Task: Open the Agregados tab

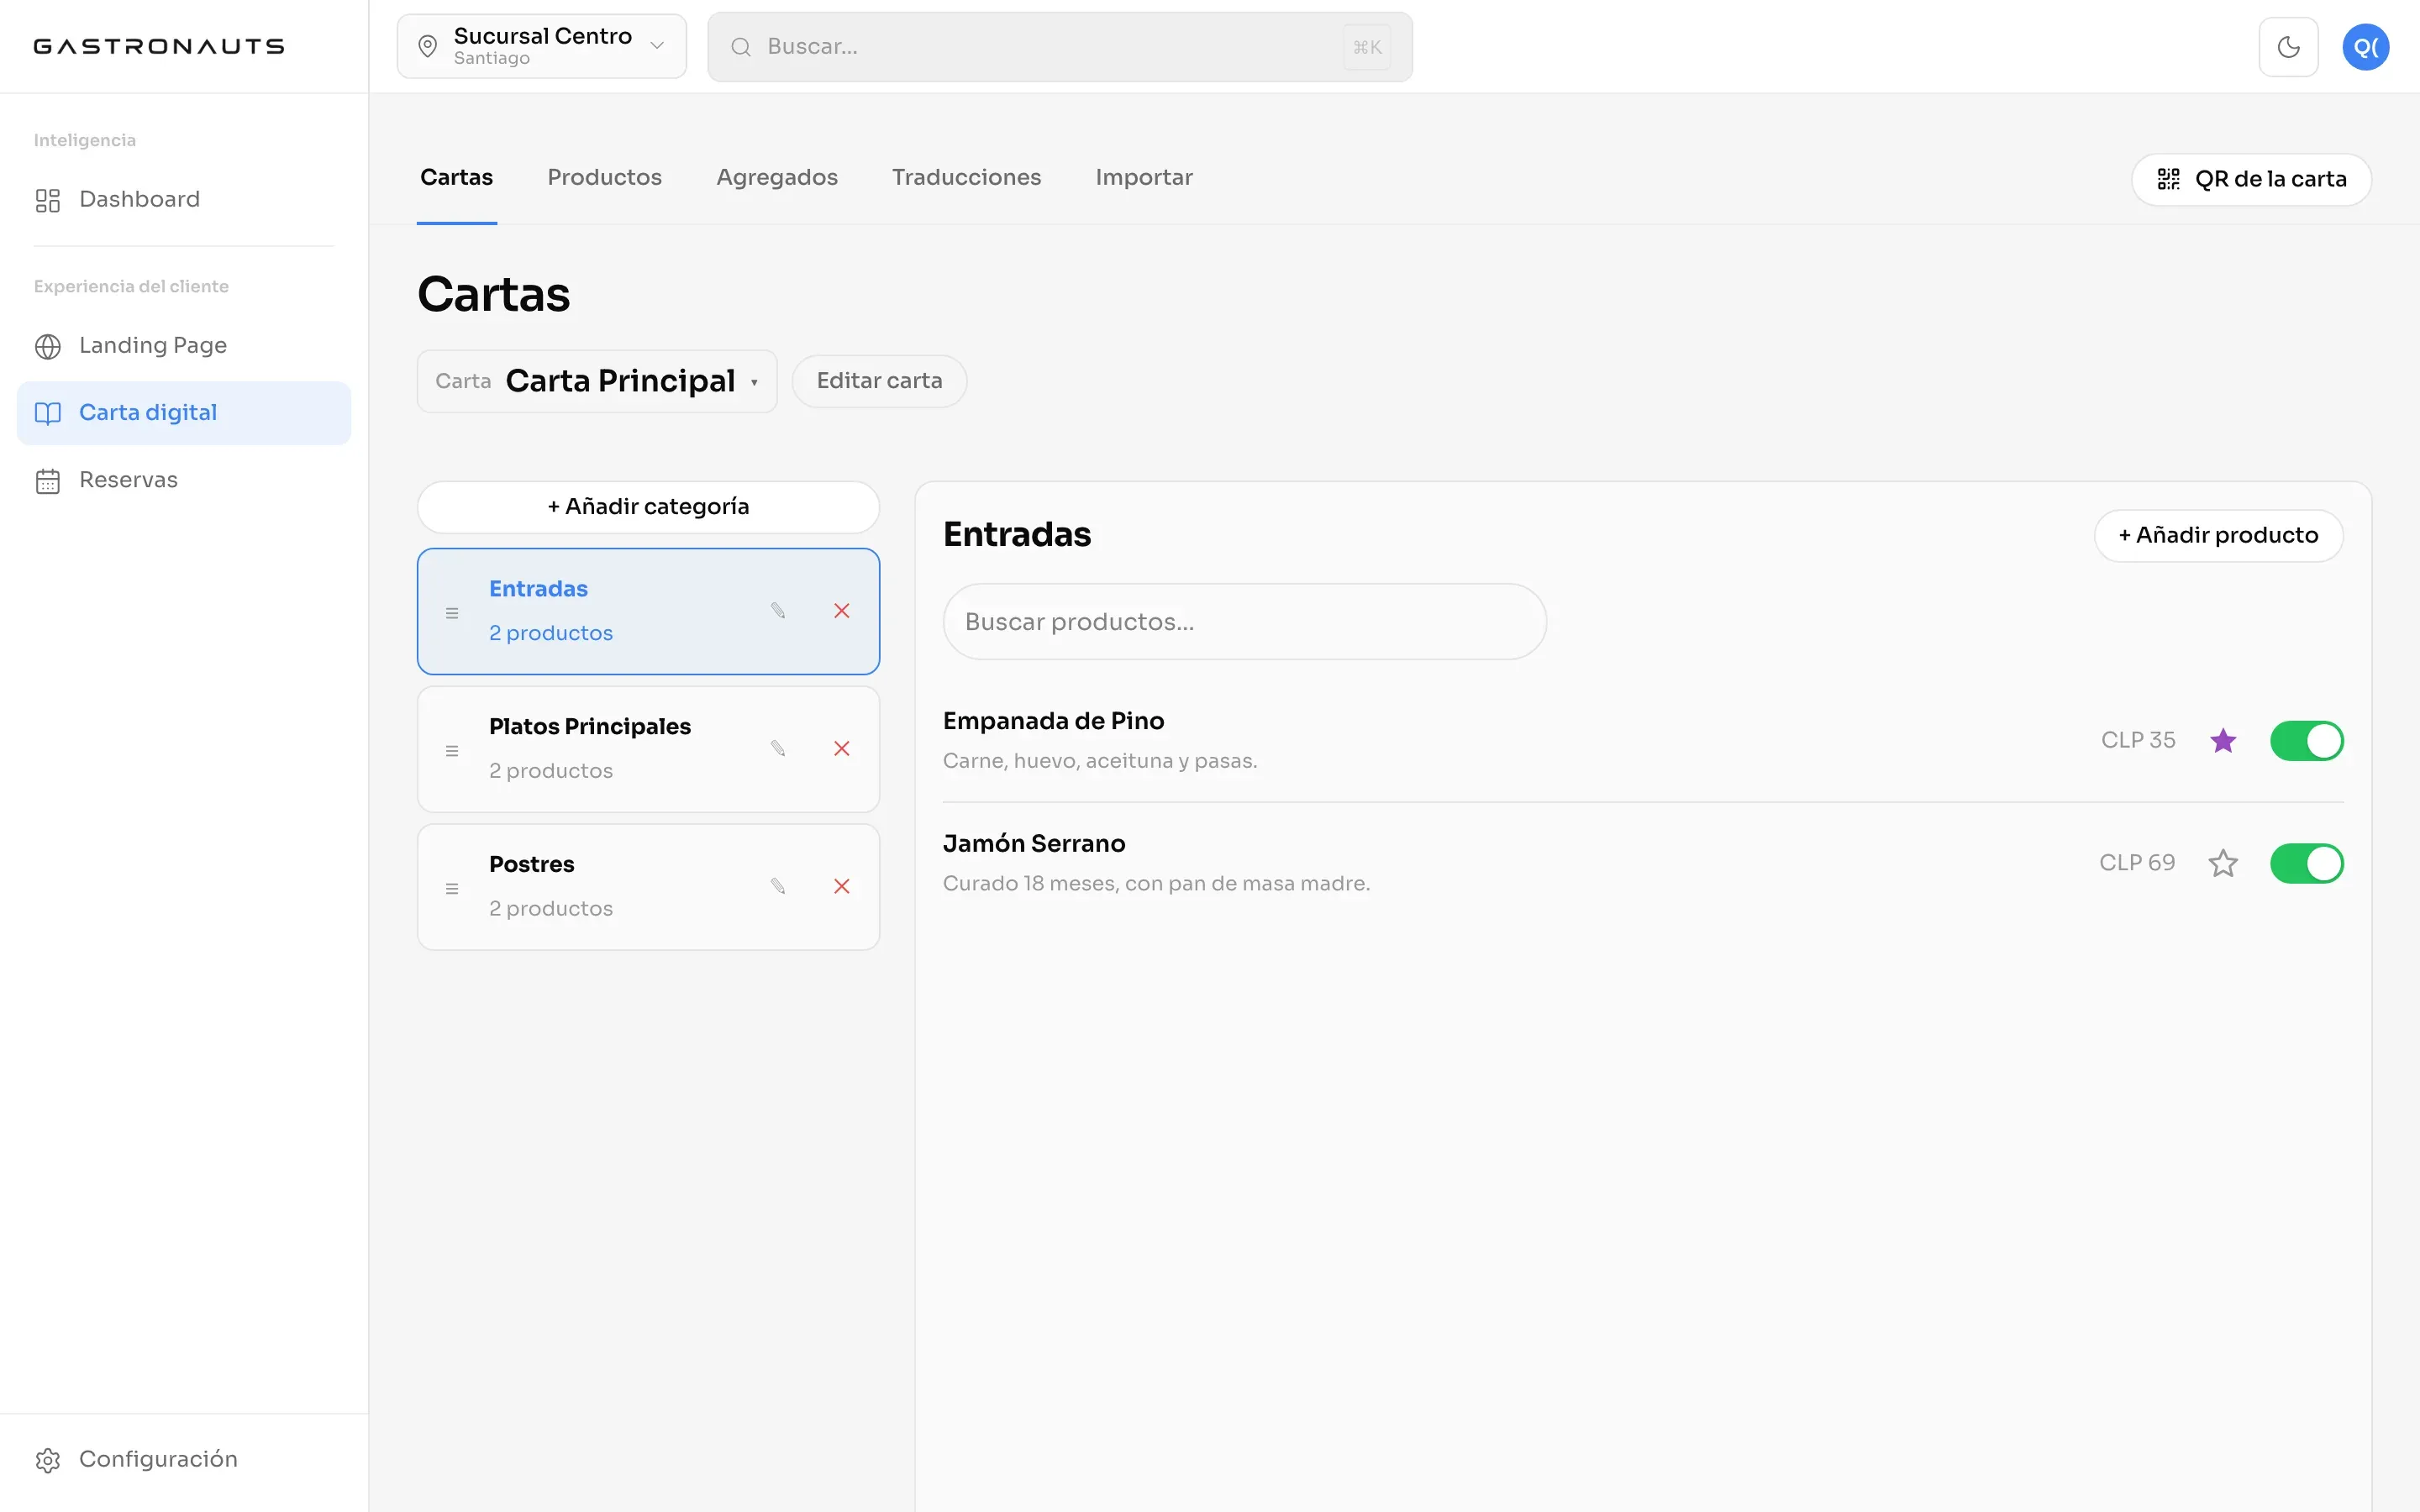Action: (x=777, y=178)
